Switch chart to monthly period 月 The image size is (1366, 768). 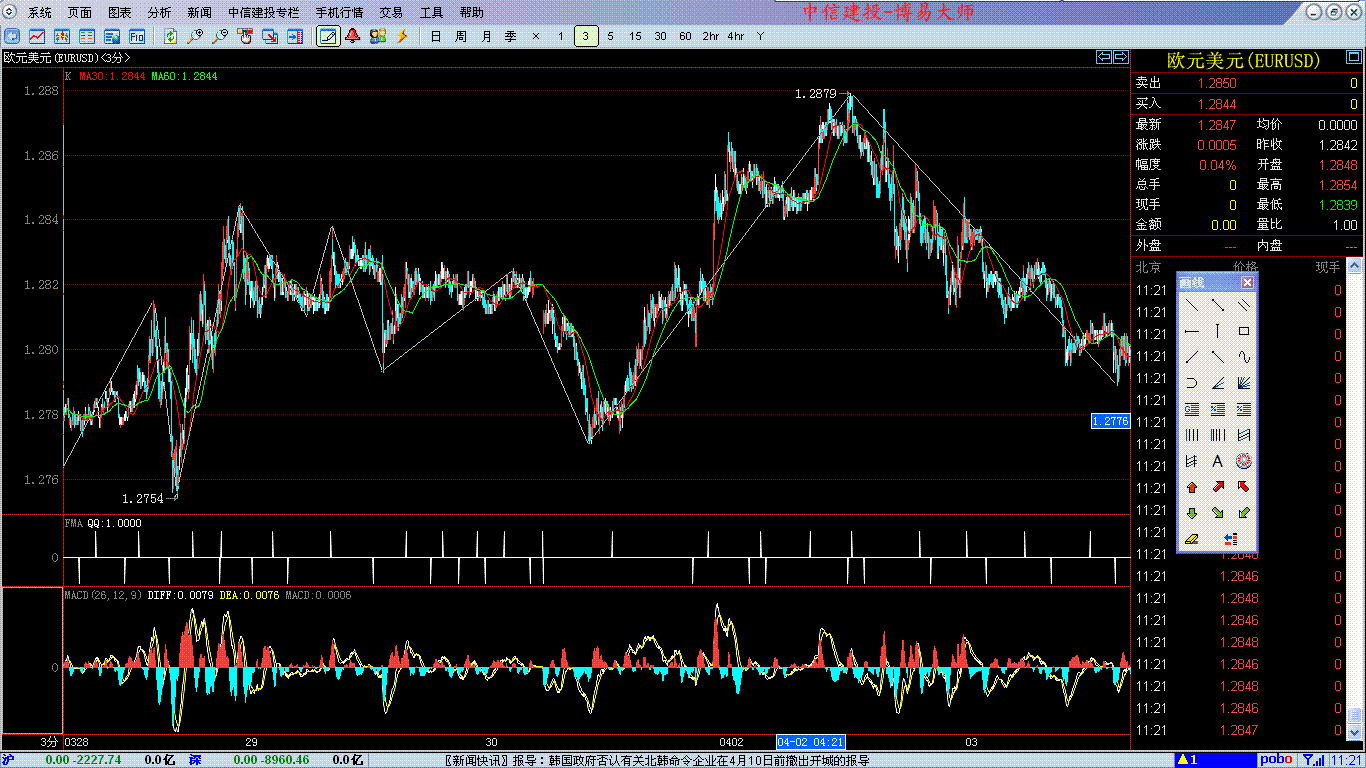coord(486,36)
